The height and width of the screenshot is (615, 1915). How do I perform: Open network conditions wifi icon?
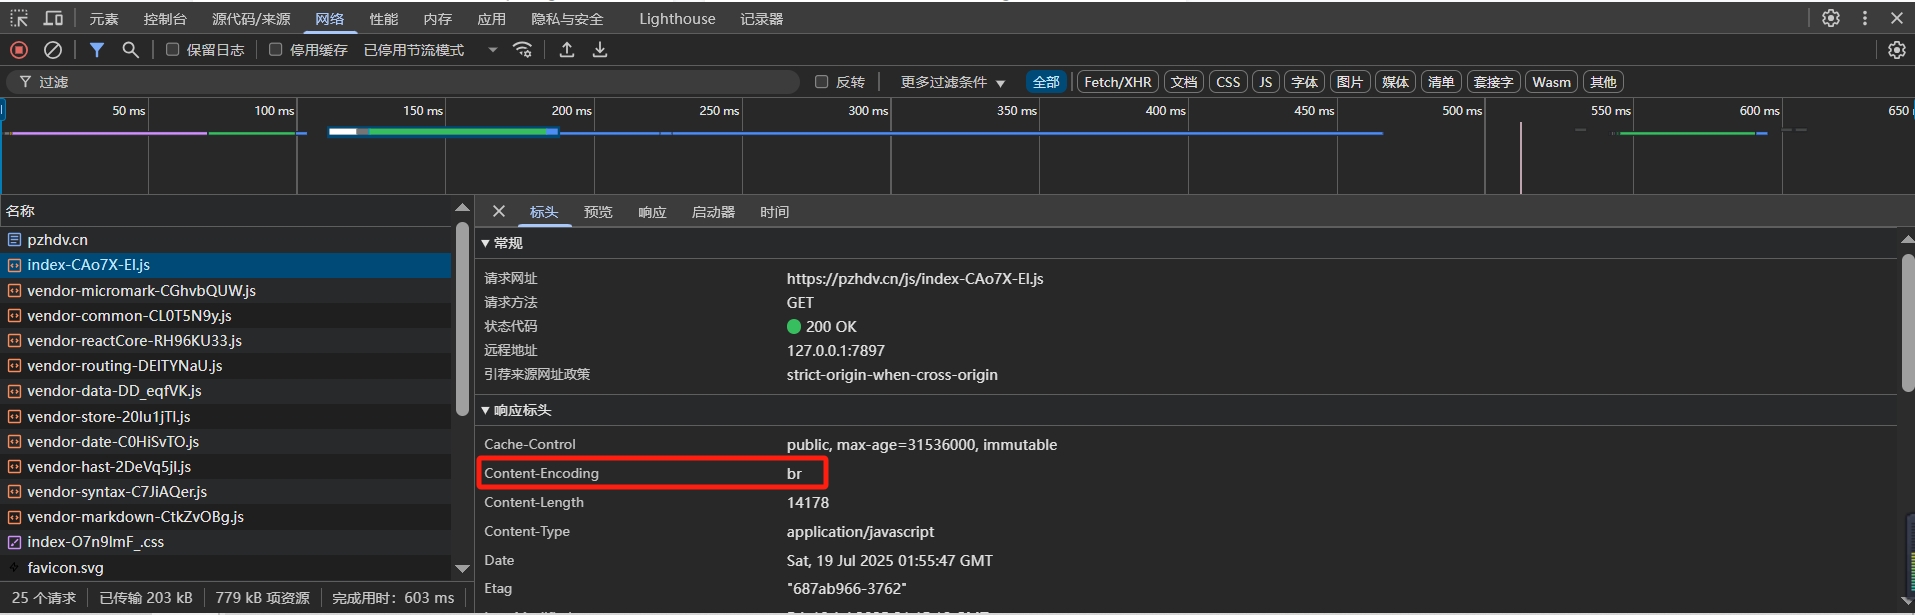[522, 50]
